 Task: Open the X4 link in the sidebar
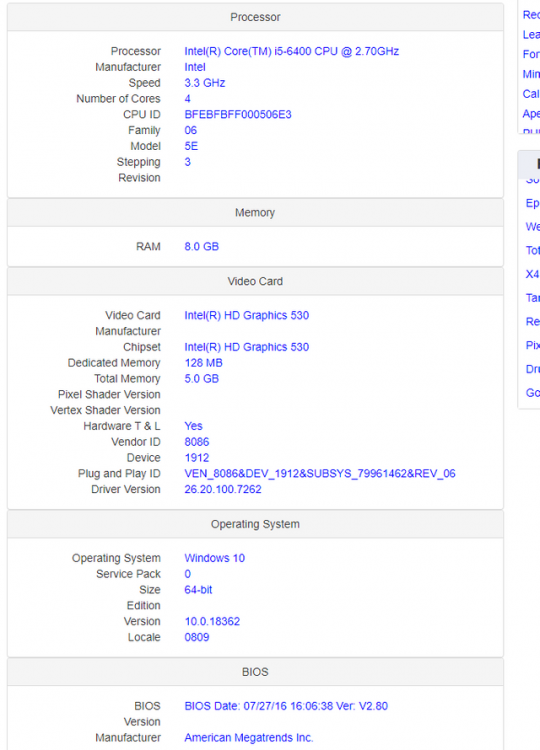pyautogui.click(x=532, y=274)
